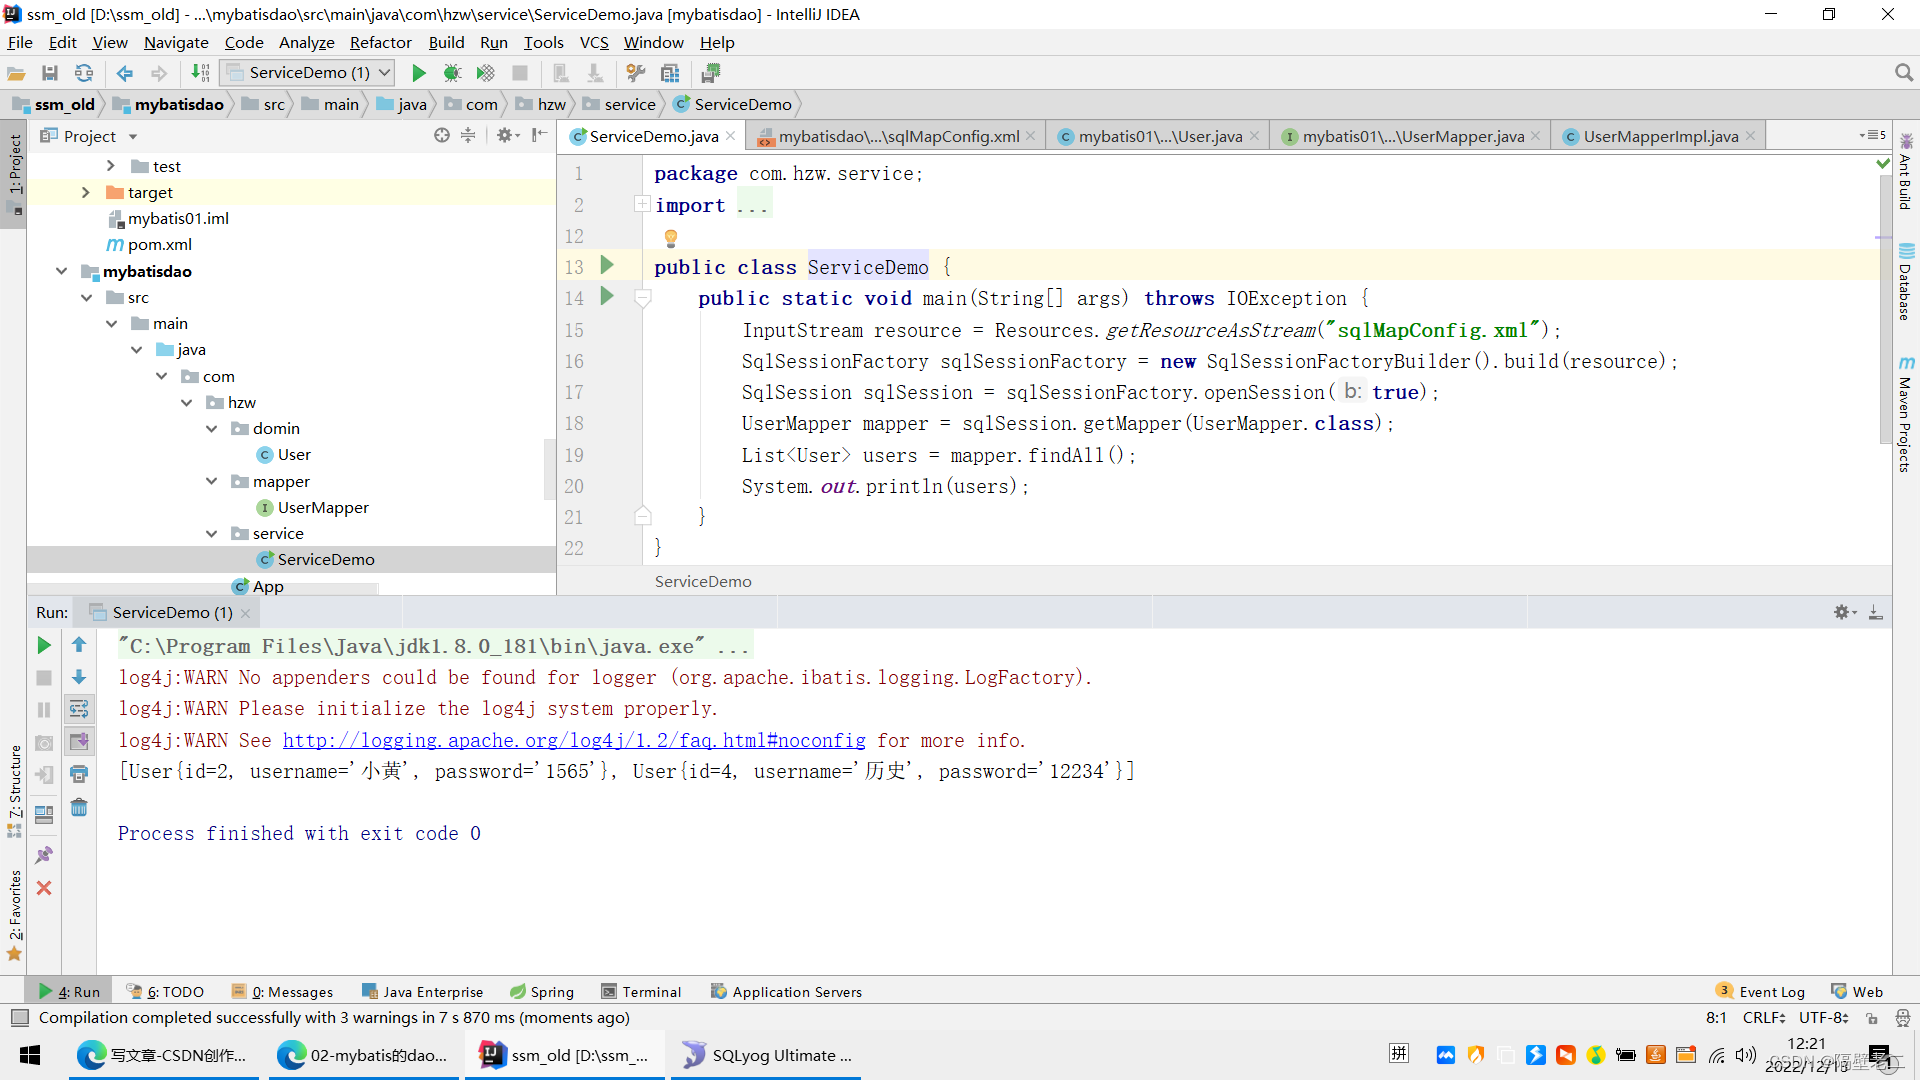Expand the target folder in project tree
The height and width of the screenshot is (1080, 1920).
86,192
